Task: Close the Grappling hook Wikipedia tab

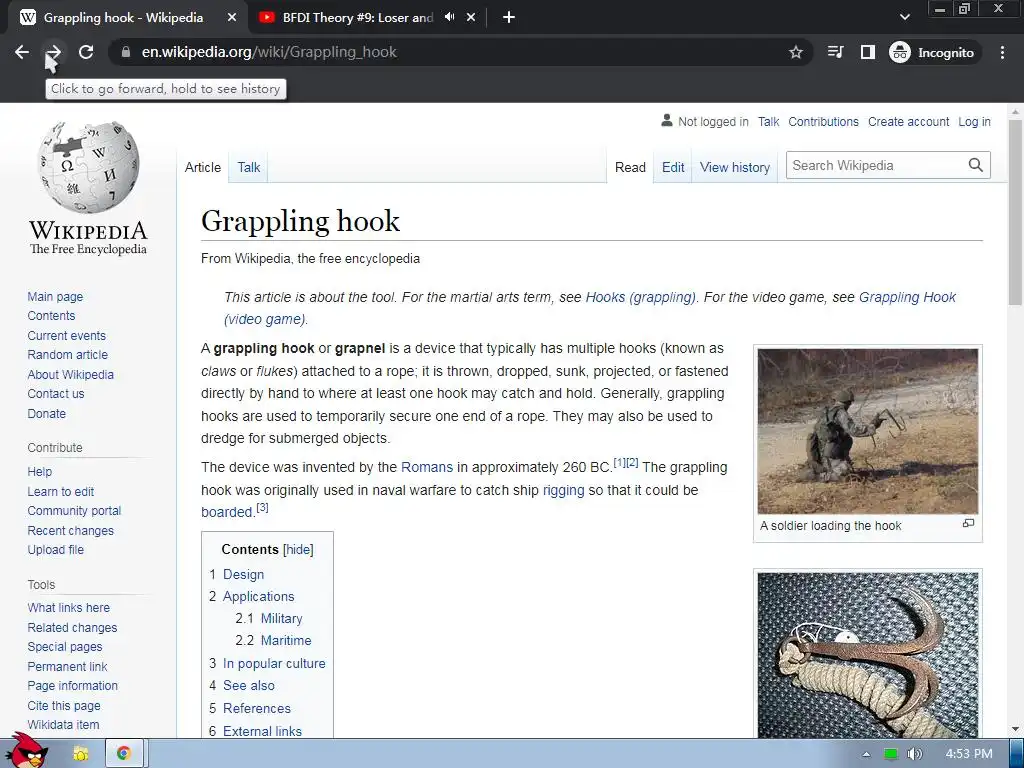Action: pos(232,18)
